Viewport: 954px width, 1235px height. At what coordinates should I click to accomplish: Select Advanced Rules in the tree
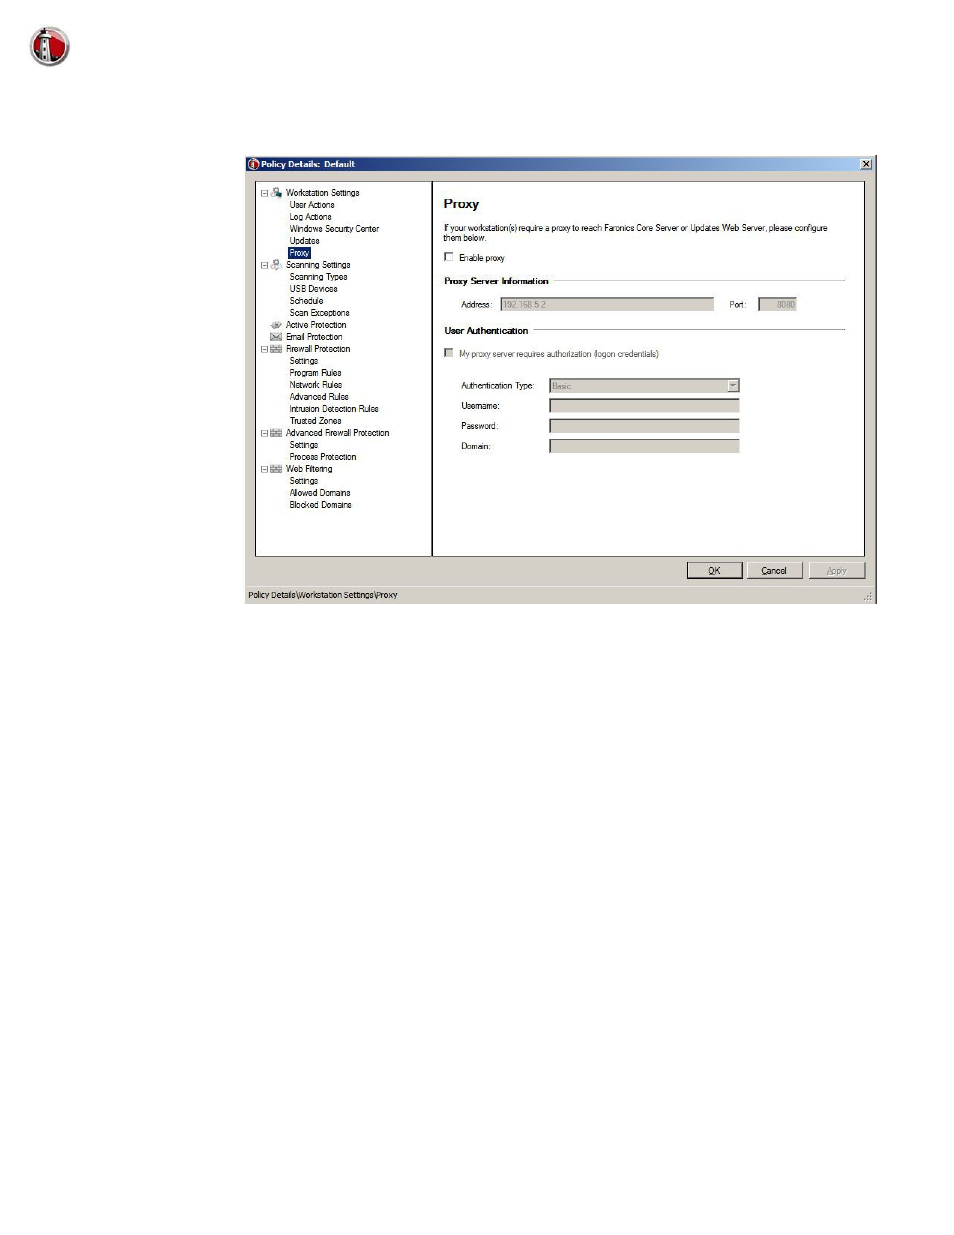coord(319,397)
